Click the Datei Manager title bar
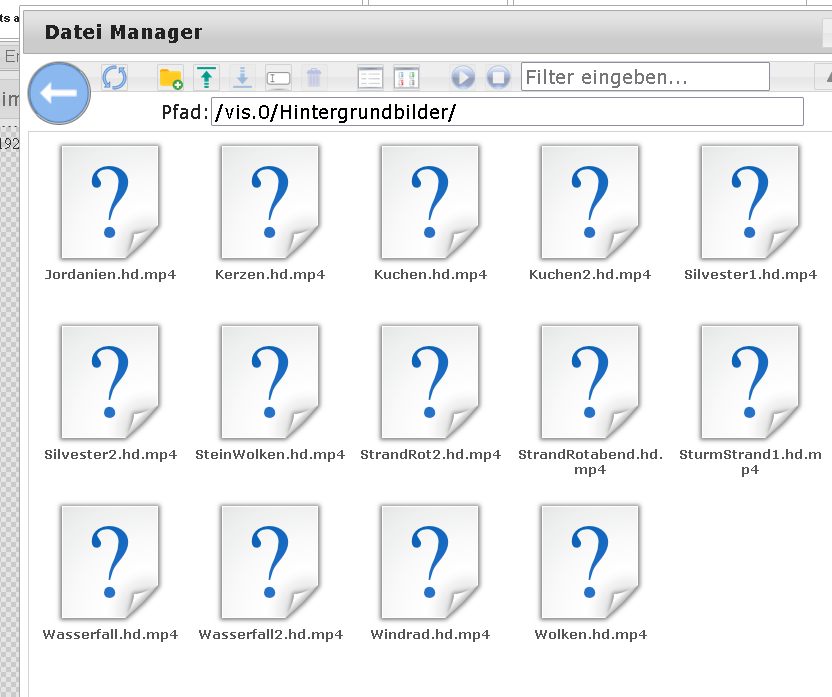 [428, 32]
